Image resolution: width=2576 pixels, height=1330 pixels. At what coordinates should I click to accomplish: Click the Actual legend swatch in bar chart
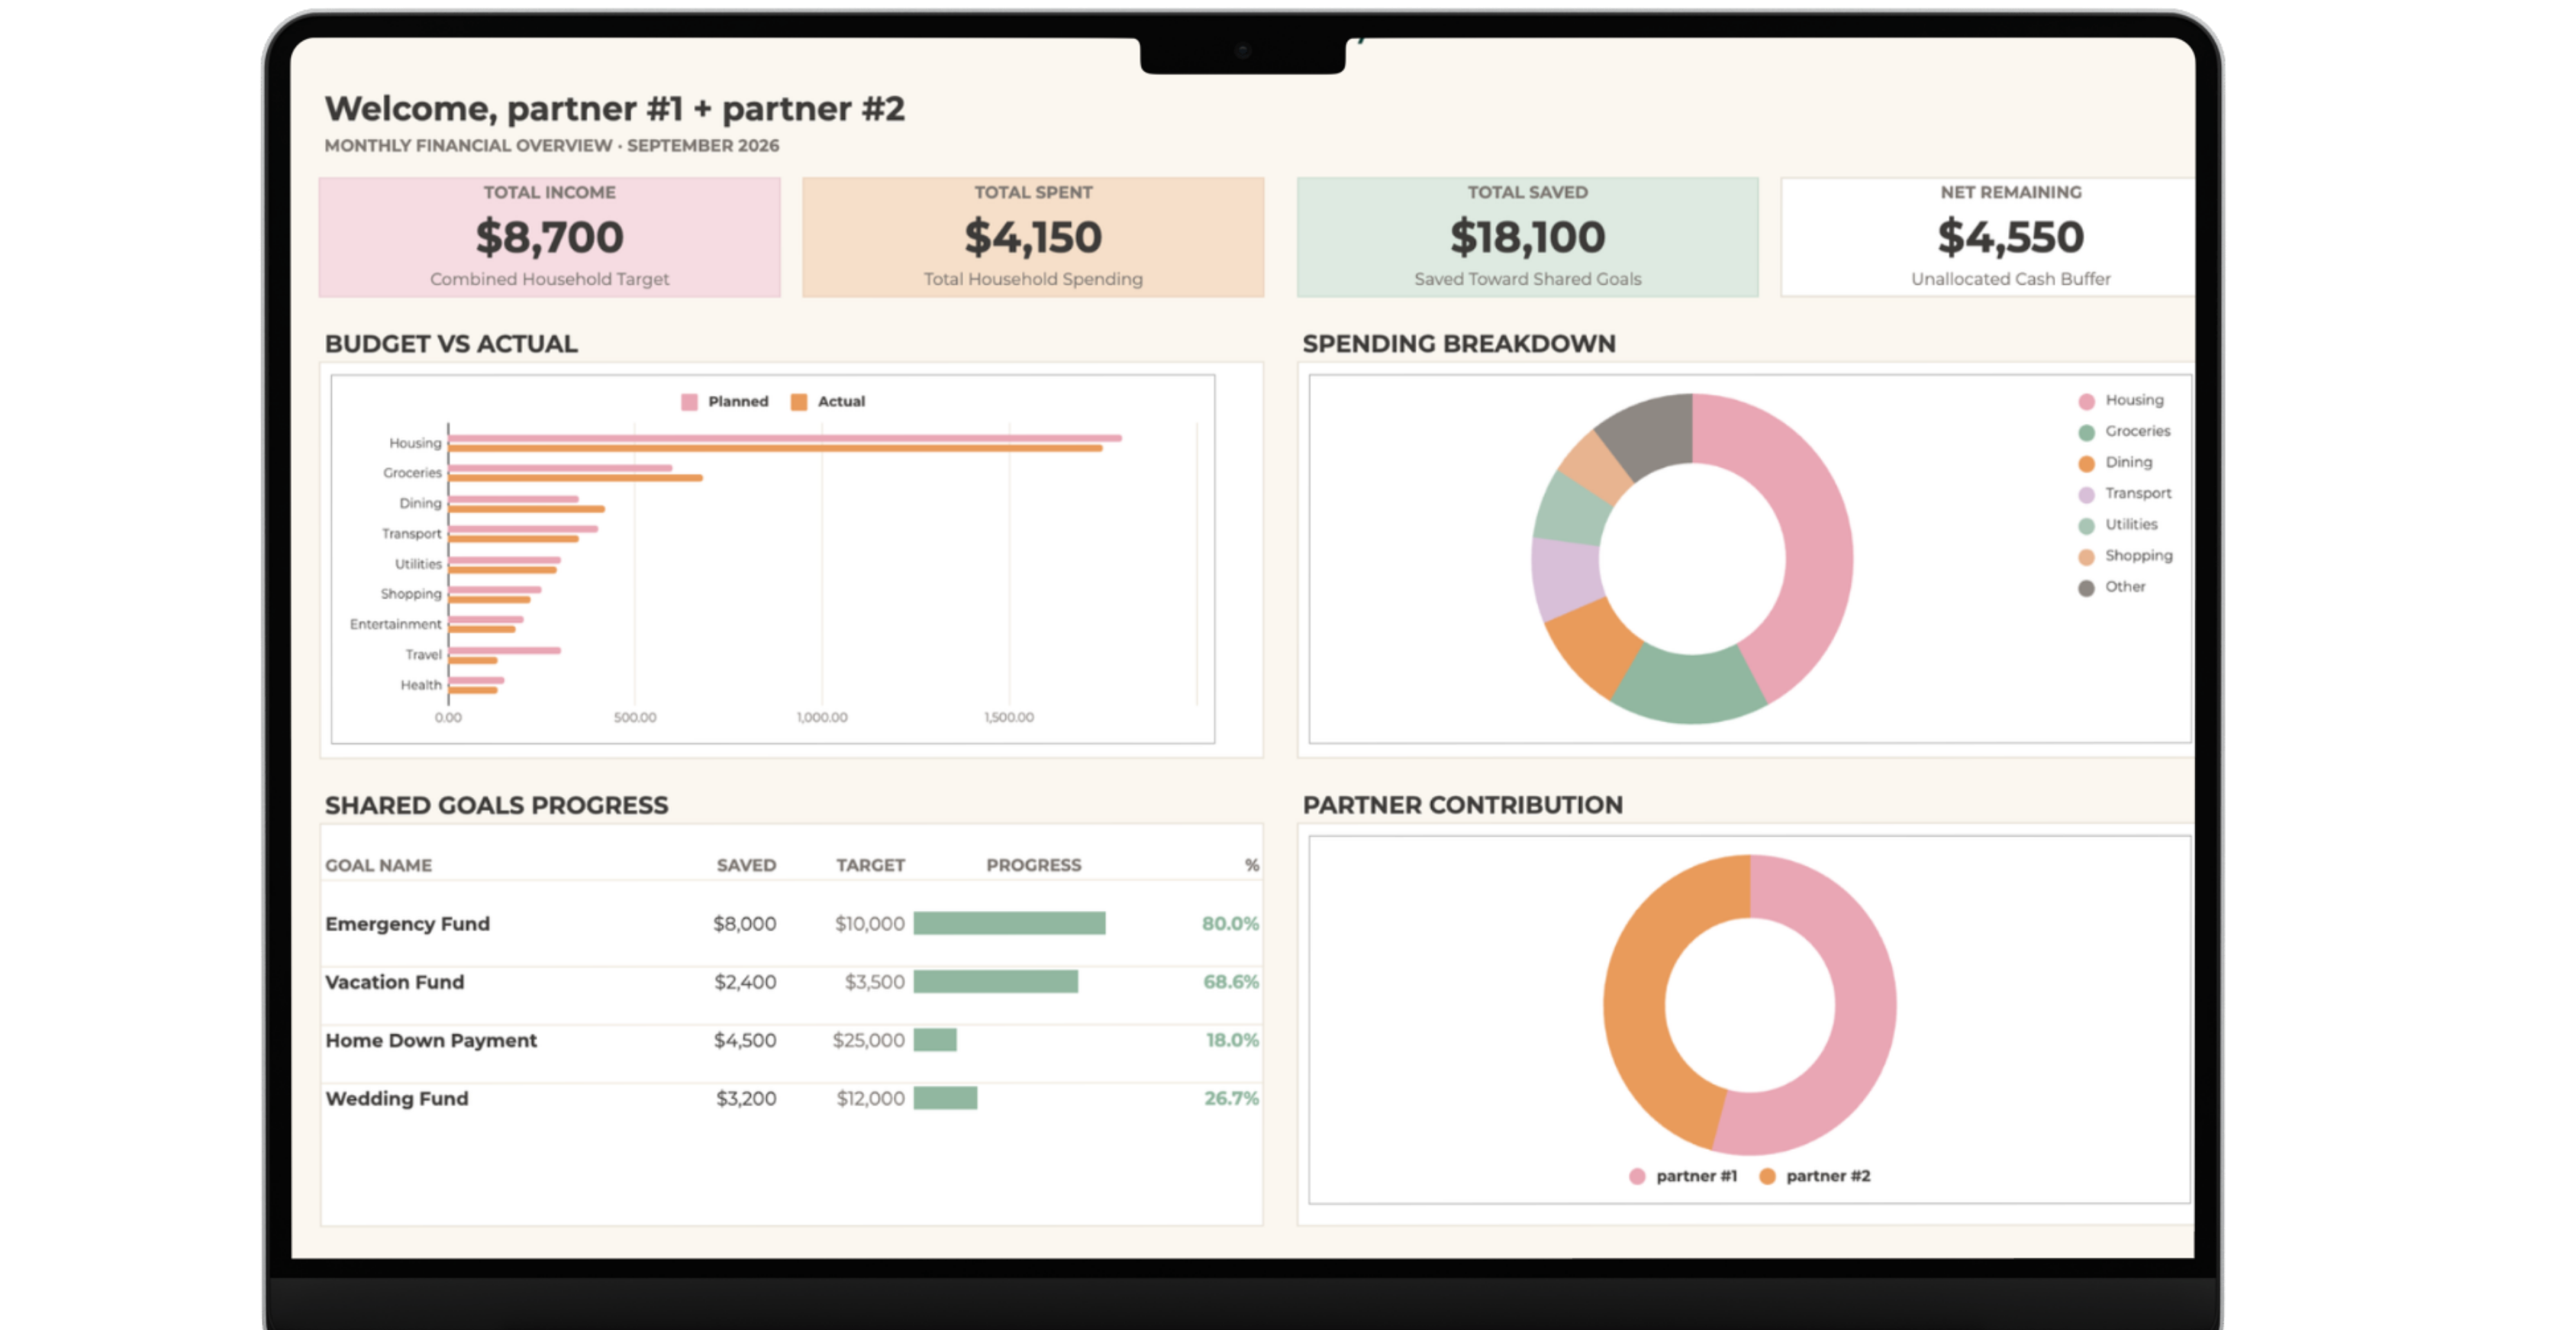point(799,402)
